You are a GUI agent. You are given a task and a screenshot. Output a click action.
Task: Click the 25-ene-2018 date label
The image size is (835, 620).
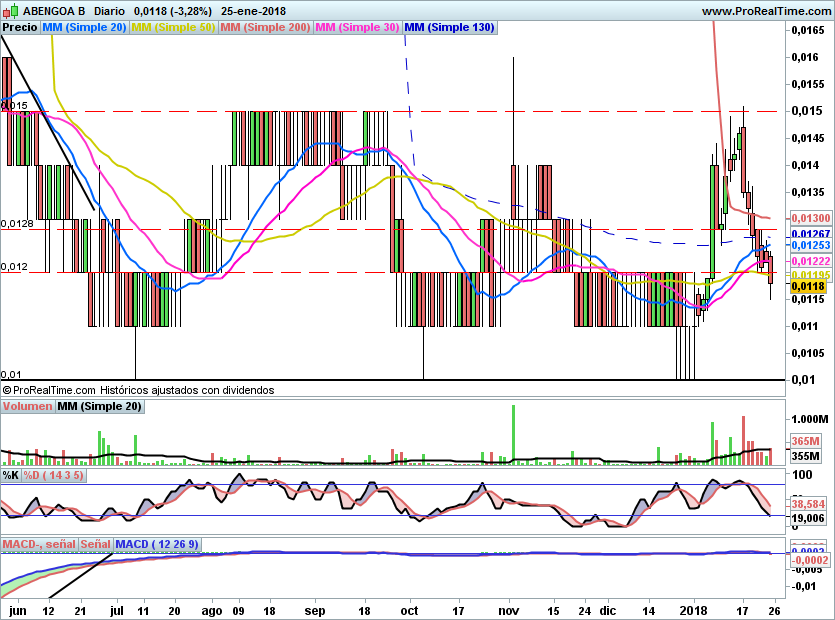coord(254,11)
